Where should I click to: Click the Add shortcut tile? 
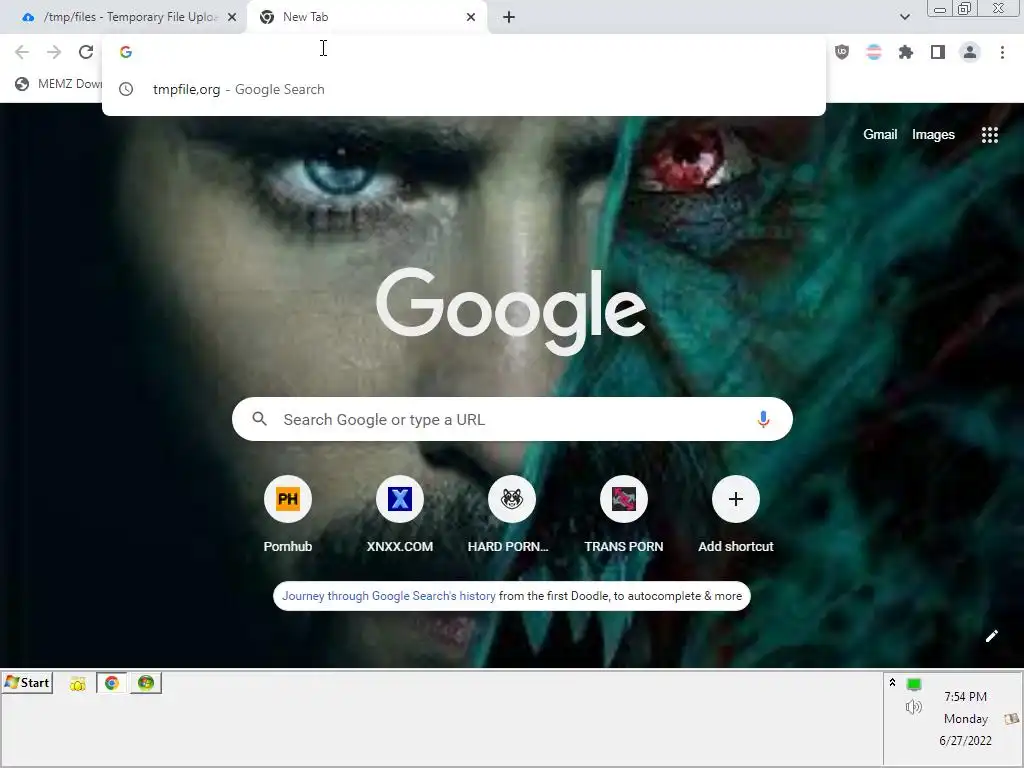[x=735, y=515]
